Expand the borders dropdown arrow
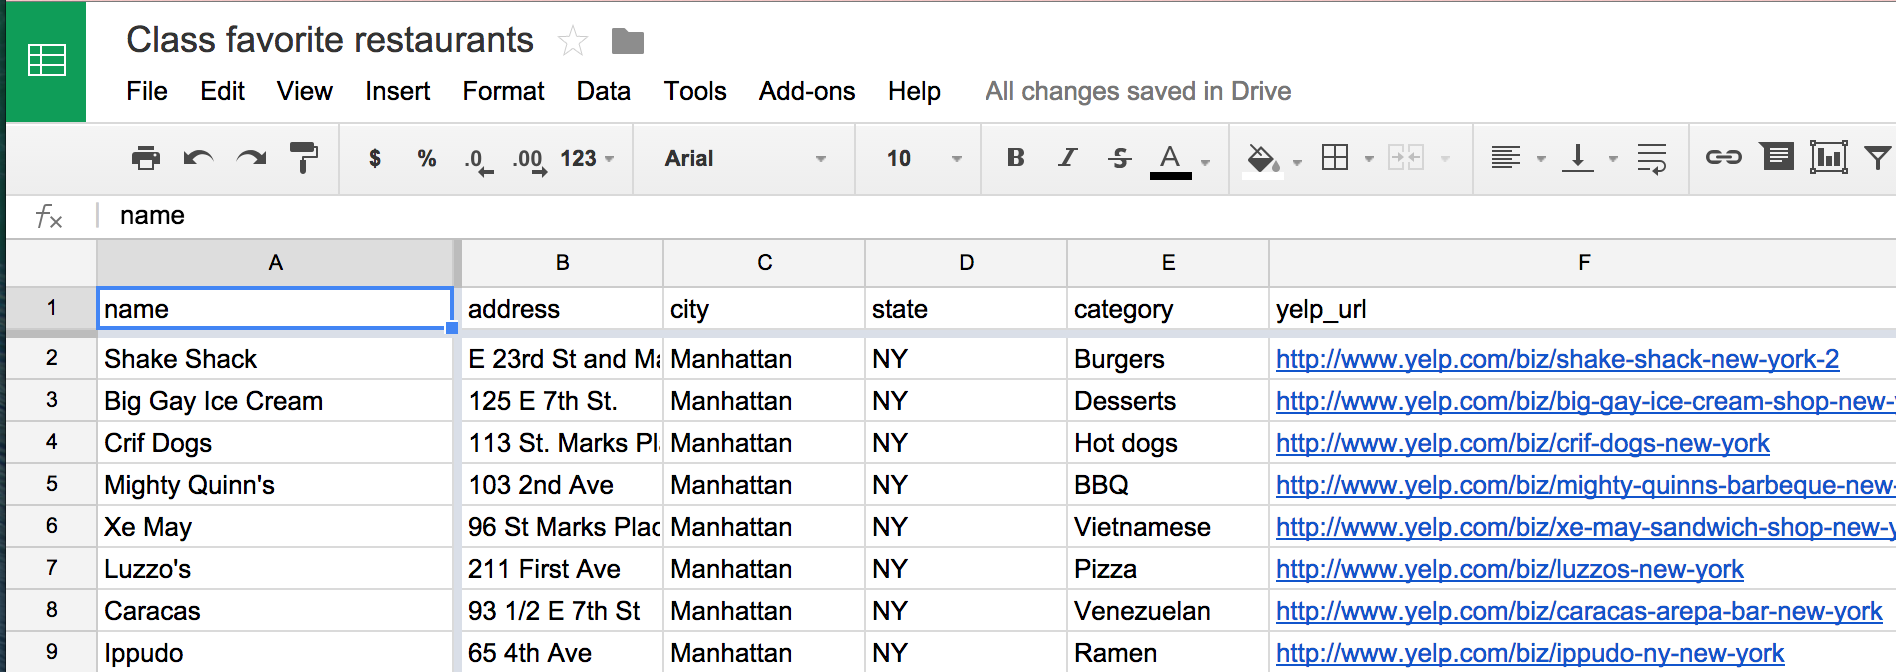The width and height of the screenshot is (1896, 672). [1369, 159]
